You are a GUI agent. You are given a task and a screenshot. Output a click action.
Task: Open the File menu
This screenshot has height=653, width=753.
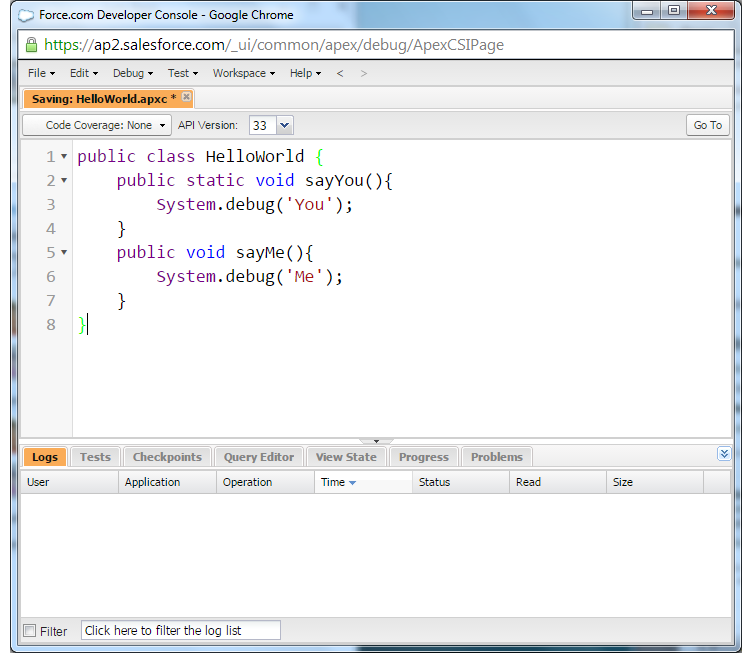[x=41, y=73]
